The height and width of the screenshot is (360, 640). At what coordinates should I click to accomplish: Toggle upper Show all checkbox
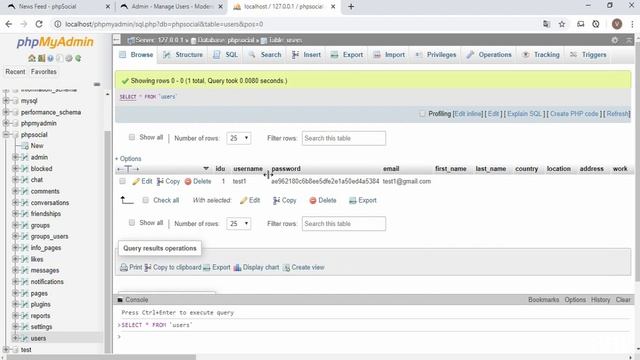click(x=131, y=137)
